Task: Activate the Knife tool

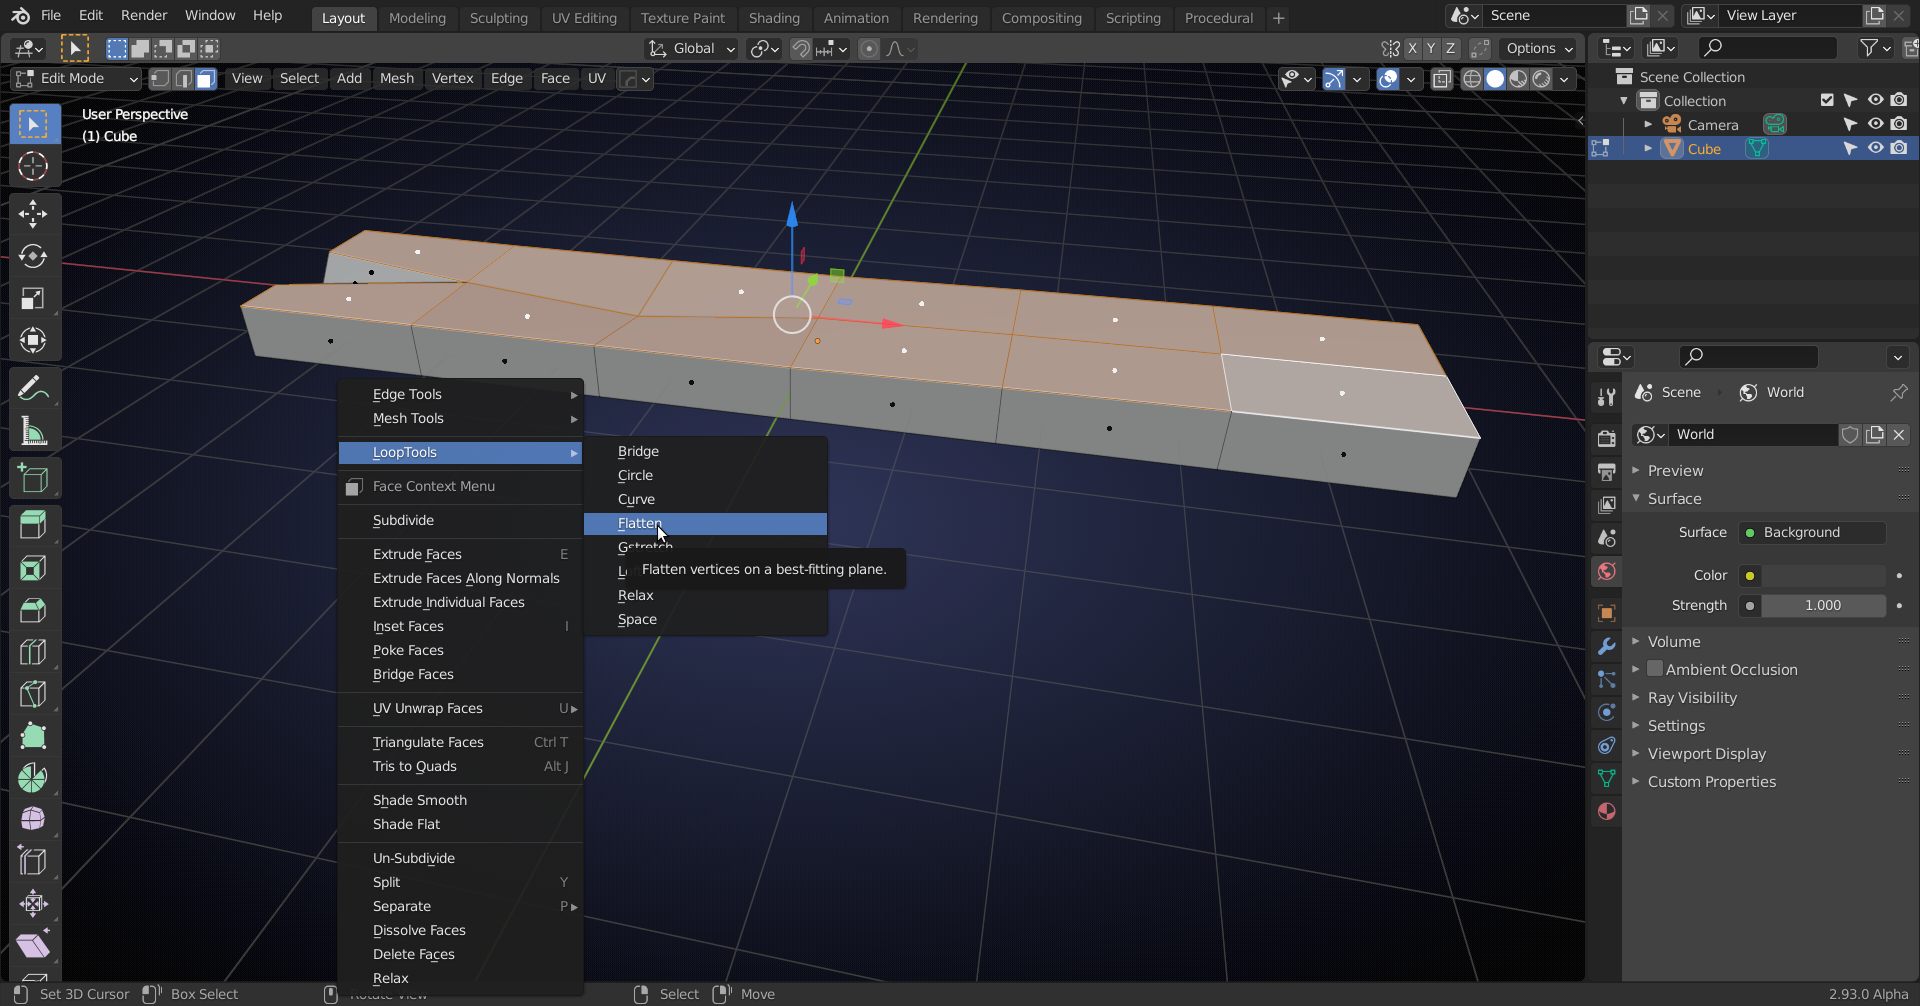Action: 33,694
